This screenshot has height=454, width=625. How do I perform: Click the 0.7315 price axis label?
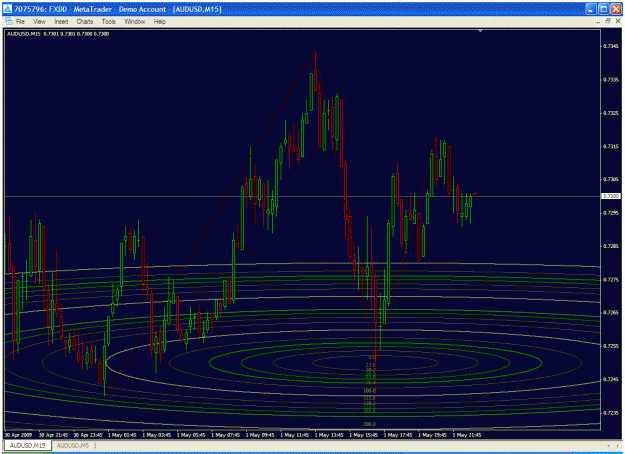[611, 147]
